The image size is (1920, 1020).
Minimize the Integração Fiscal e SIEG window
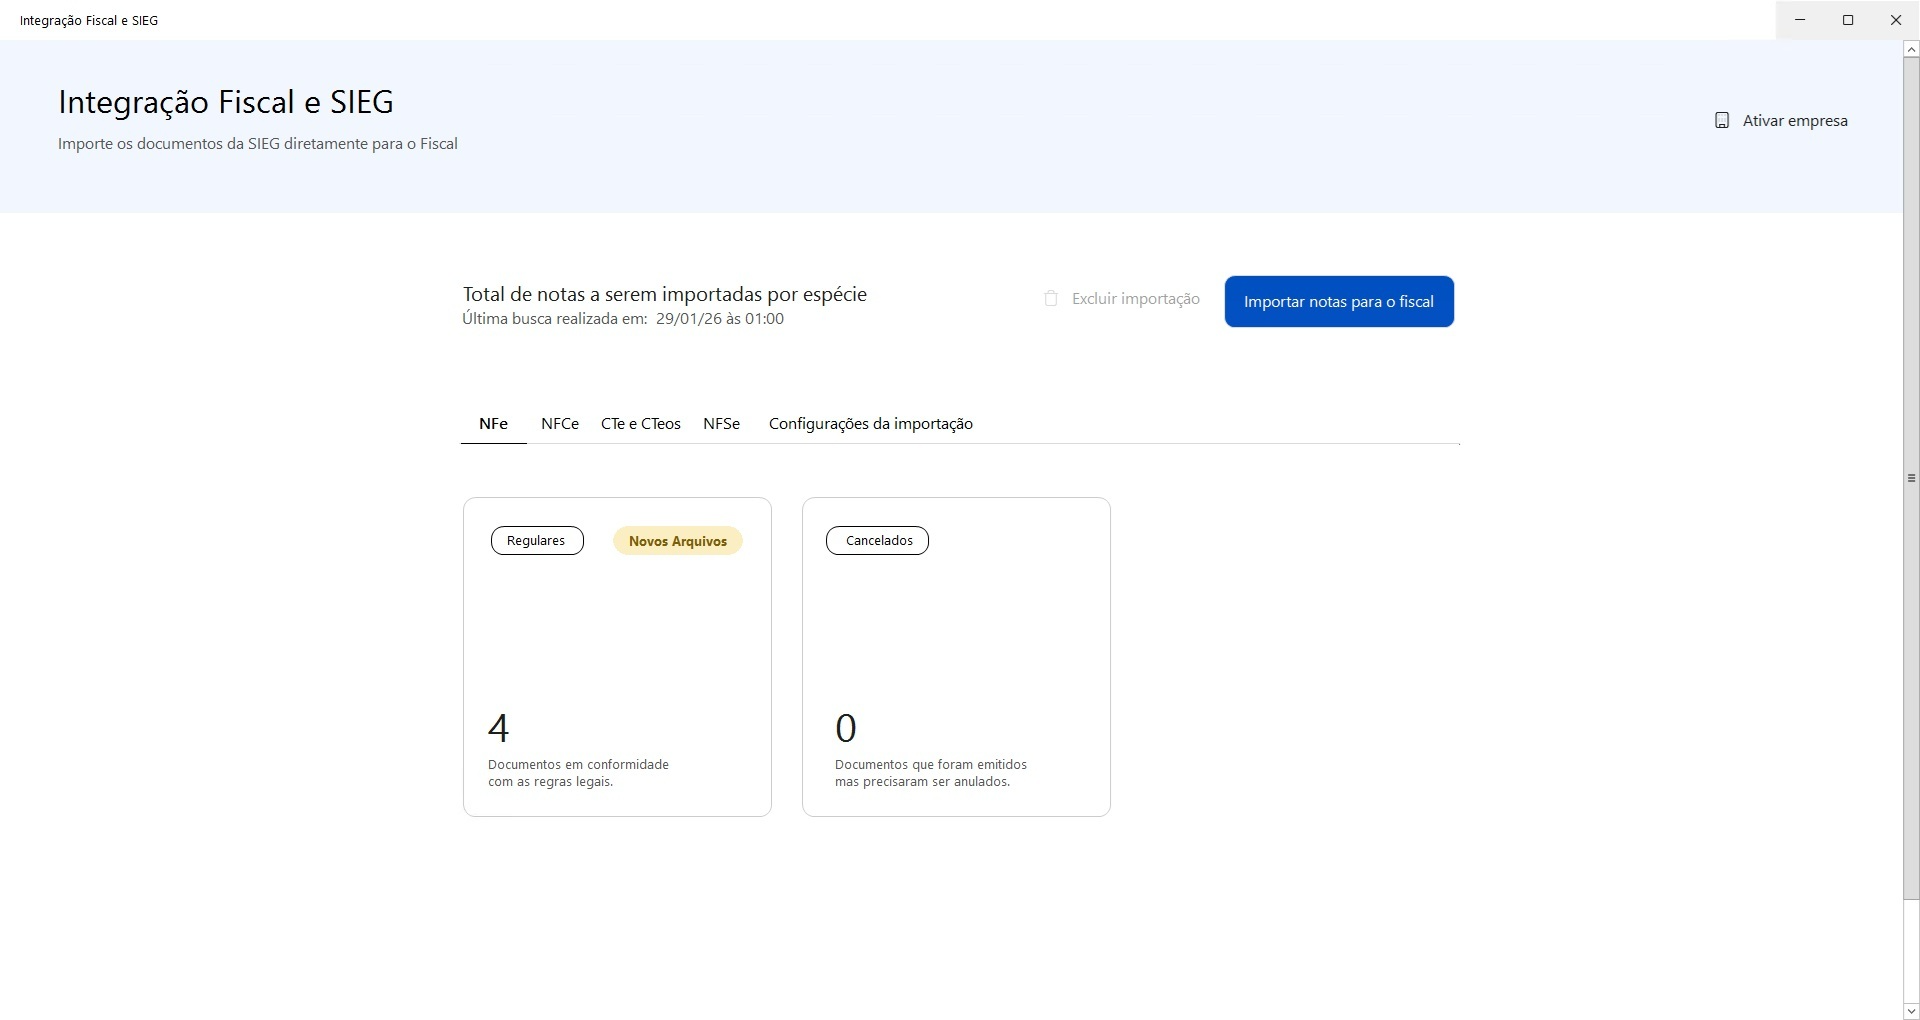(1800, 20)
